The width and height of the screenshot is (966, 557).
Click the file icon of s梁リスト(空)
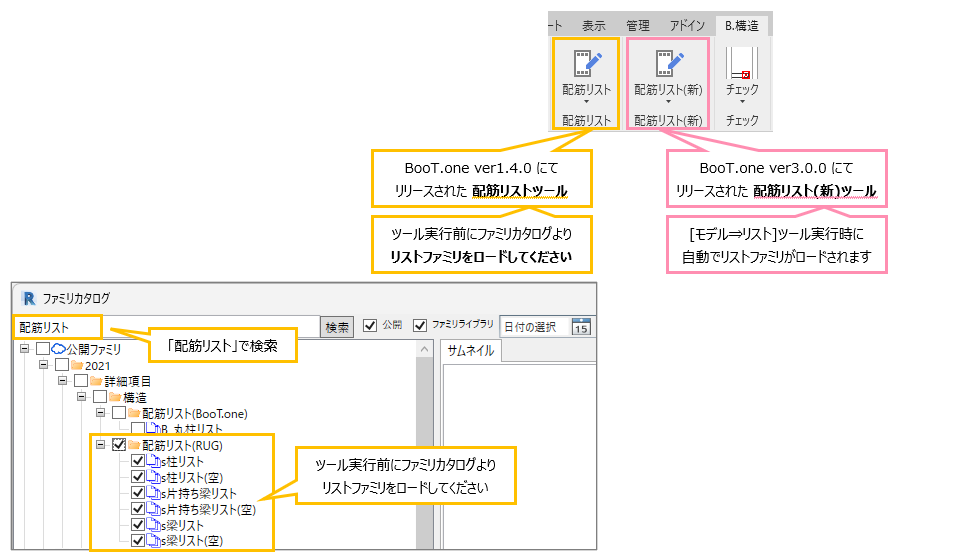click(153, 540)
